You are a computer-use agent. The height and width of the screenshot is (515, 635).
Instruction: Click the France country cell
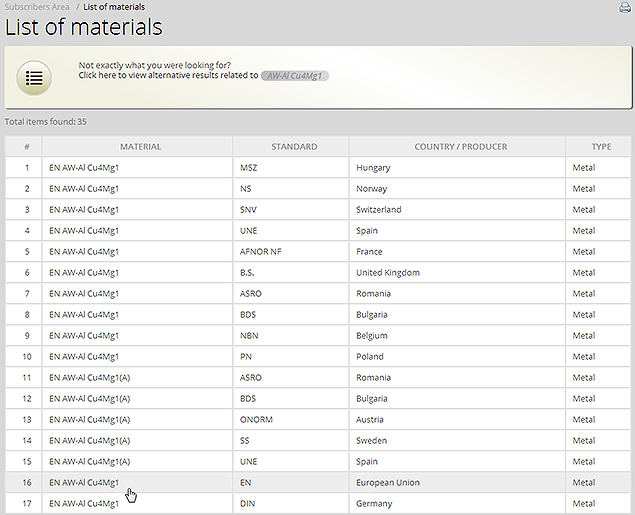tap(457, 252)
